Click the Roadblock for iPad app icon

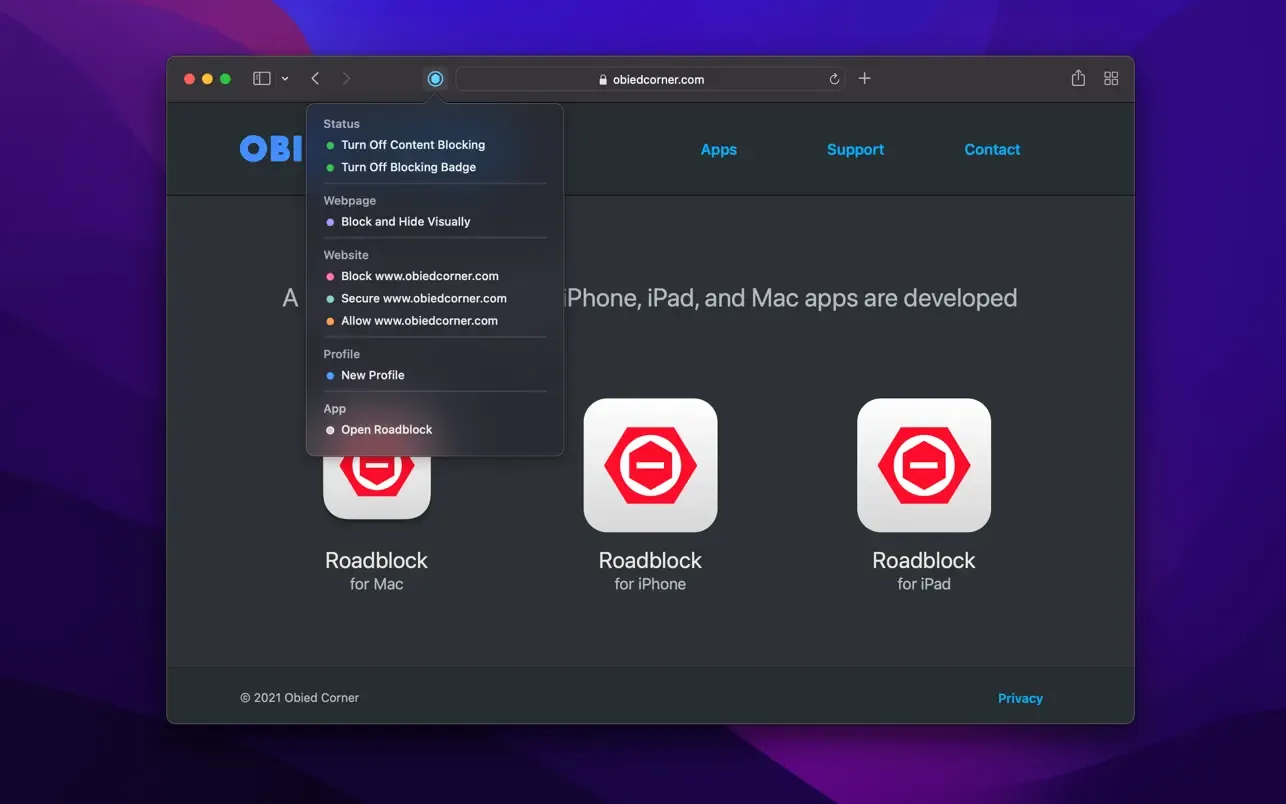(924, 465)
